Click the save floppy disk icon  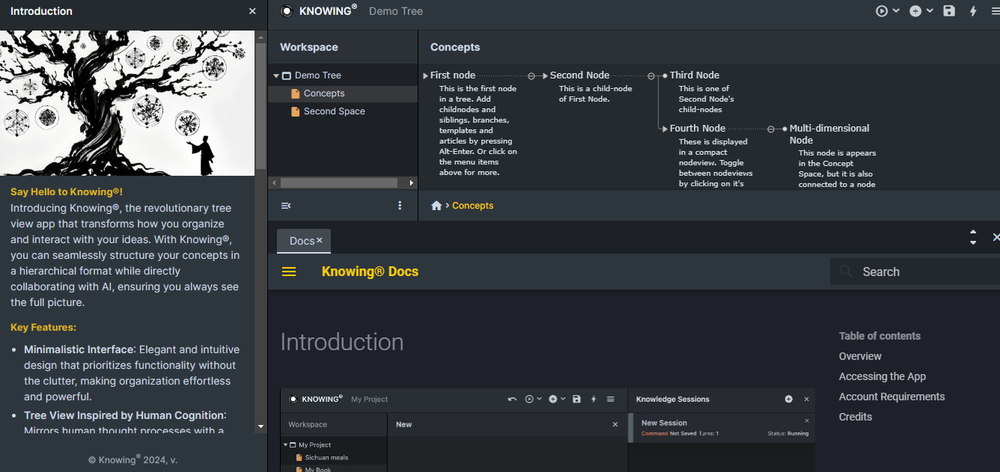click(x=949, y=11)
